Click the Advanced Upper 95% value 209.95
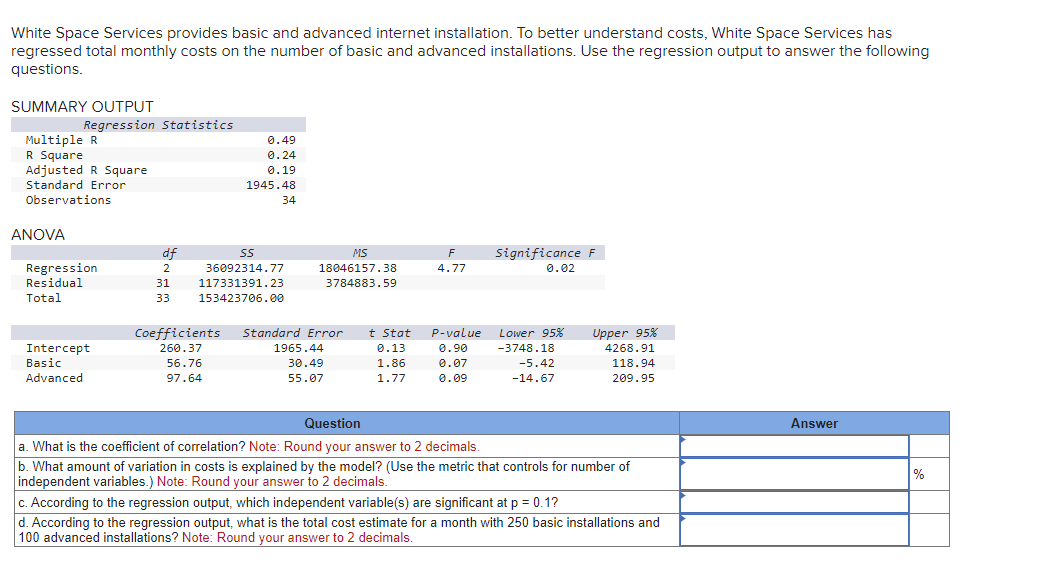 point(633,378)
